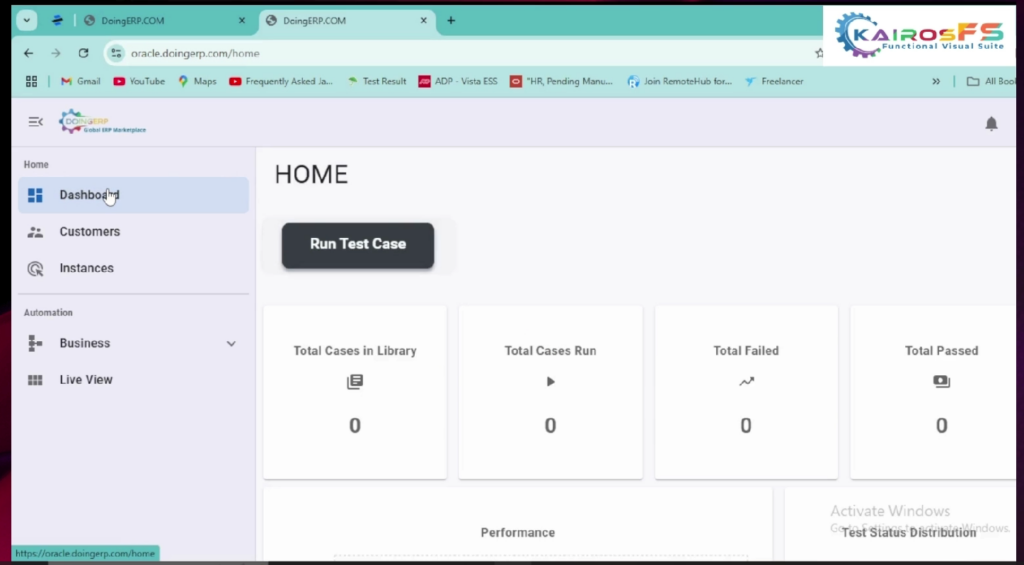Click the Live View grid icon
Image resolution: width=1024 pixels, height=565 pixels.
tap(35, 380)
